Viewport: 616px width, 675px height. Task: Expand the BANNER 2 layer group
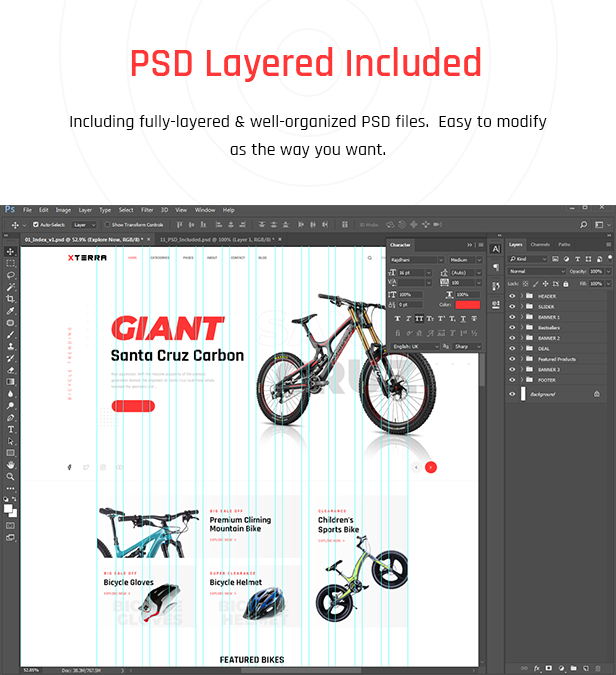[x=522, y=338]
